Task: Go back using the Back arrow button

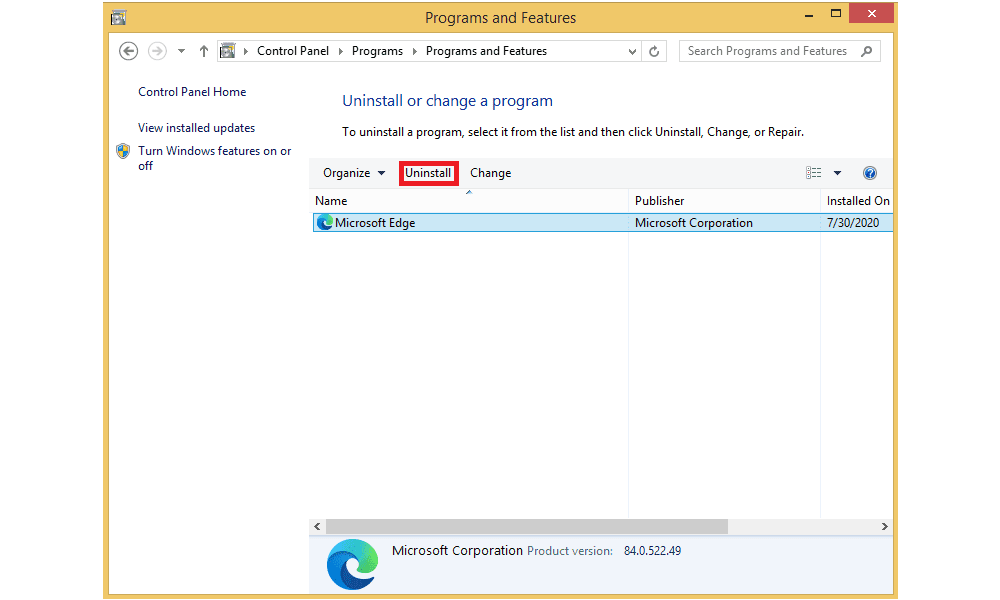Action: pyautogui.click(x=128, y=51)
